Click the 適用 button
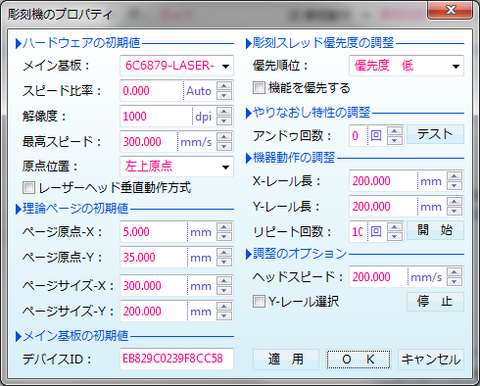 [286, 359]
